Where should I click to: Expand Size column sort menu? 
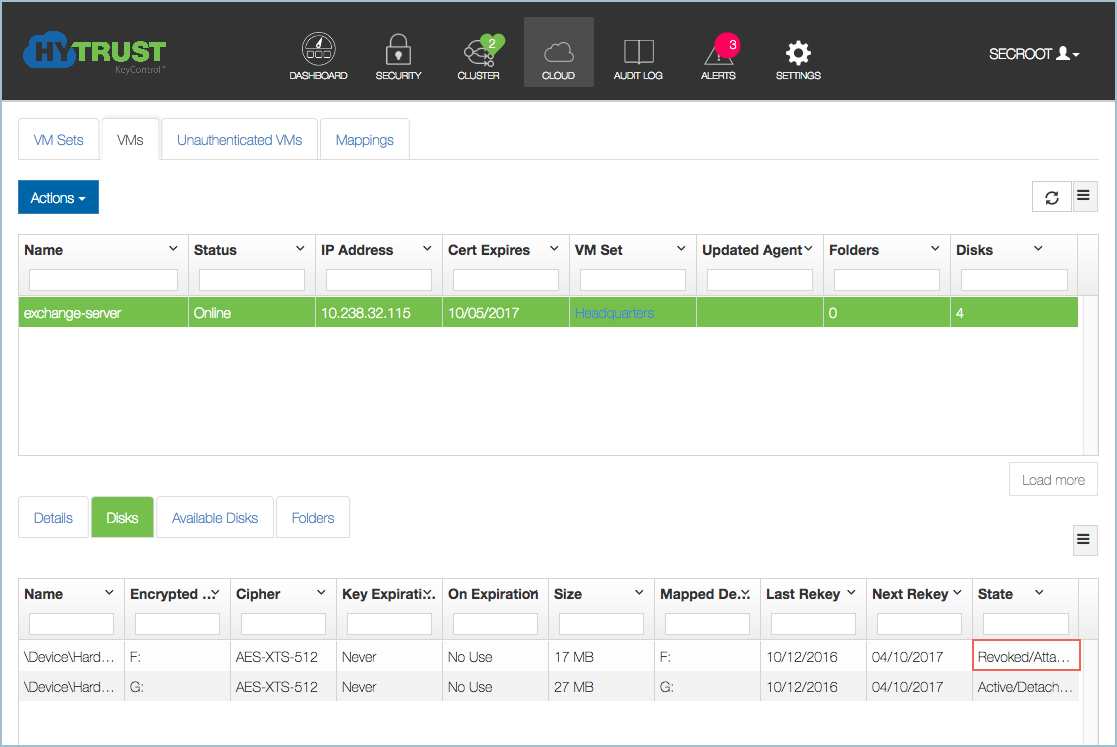point(639,592)
